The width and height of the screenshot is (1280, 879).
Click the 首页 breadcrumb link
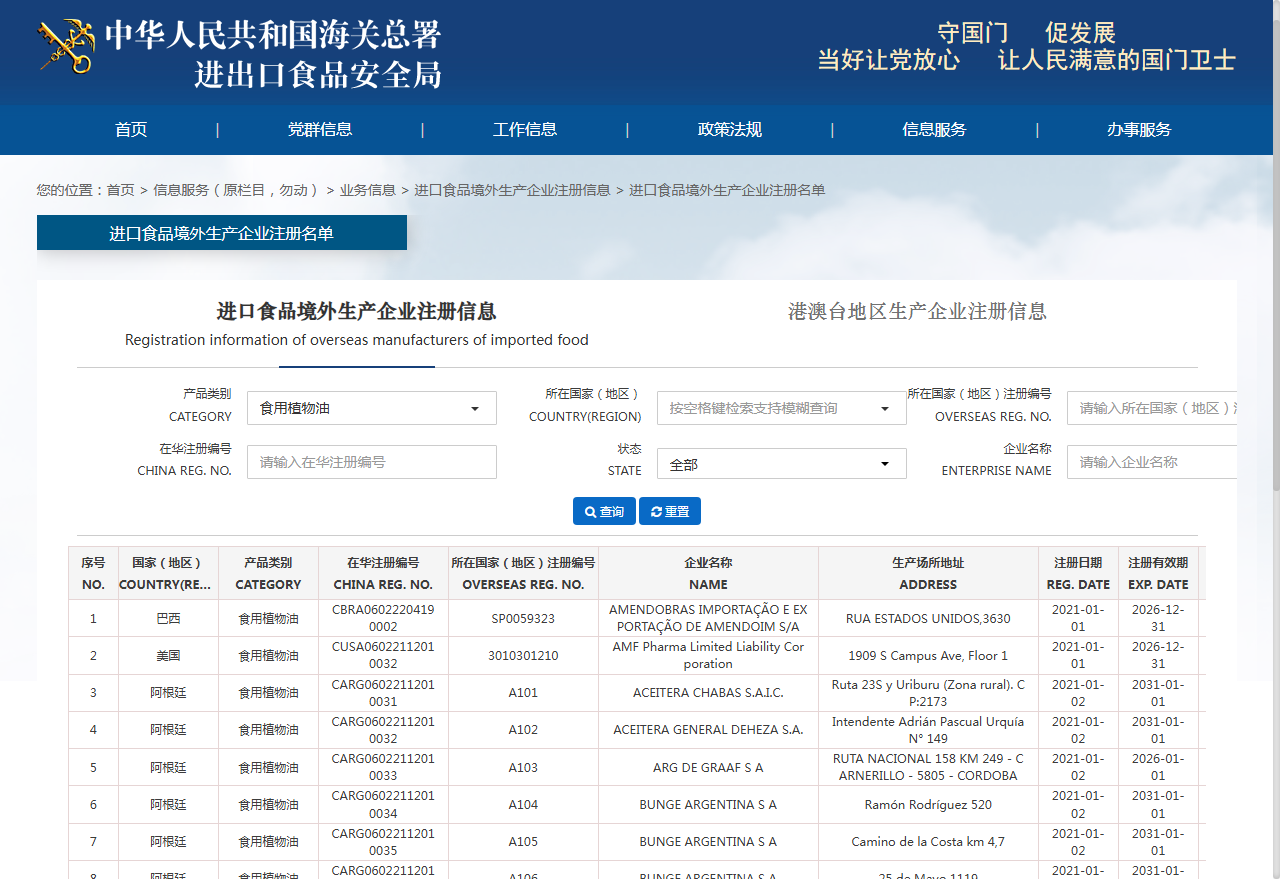120,190
